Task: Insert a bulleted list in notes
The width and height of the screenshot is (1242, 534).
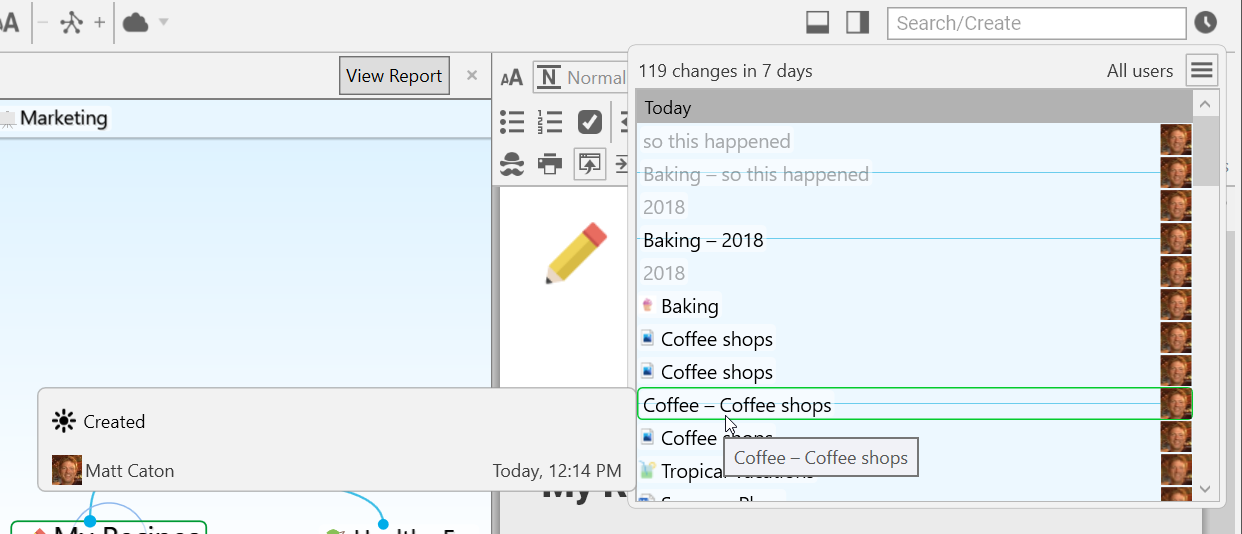Action: 512,122
